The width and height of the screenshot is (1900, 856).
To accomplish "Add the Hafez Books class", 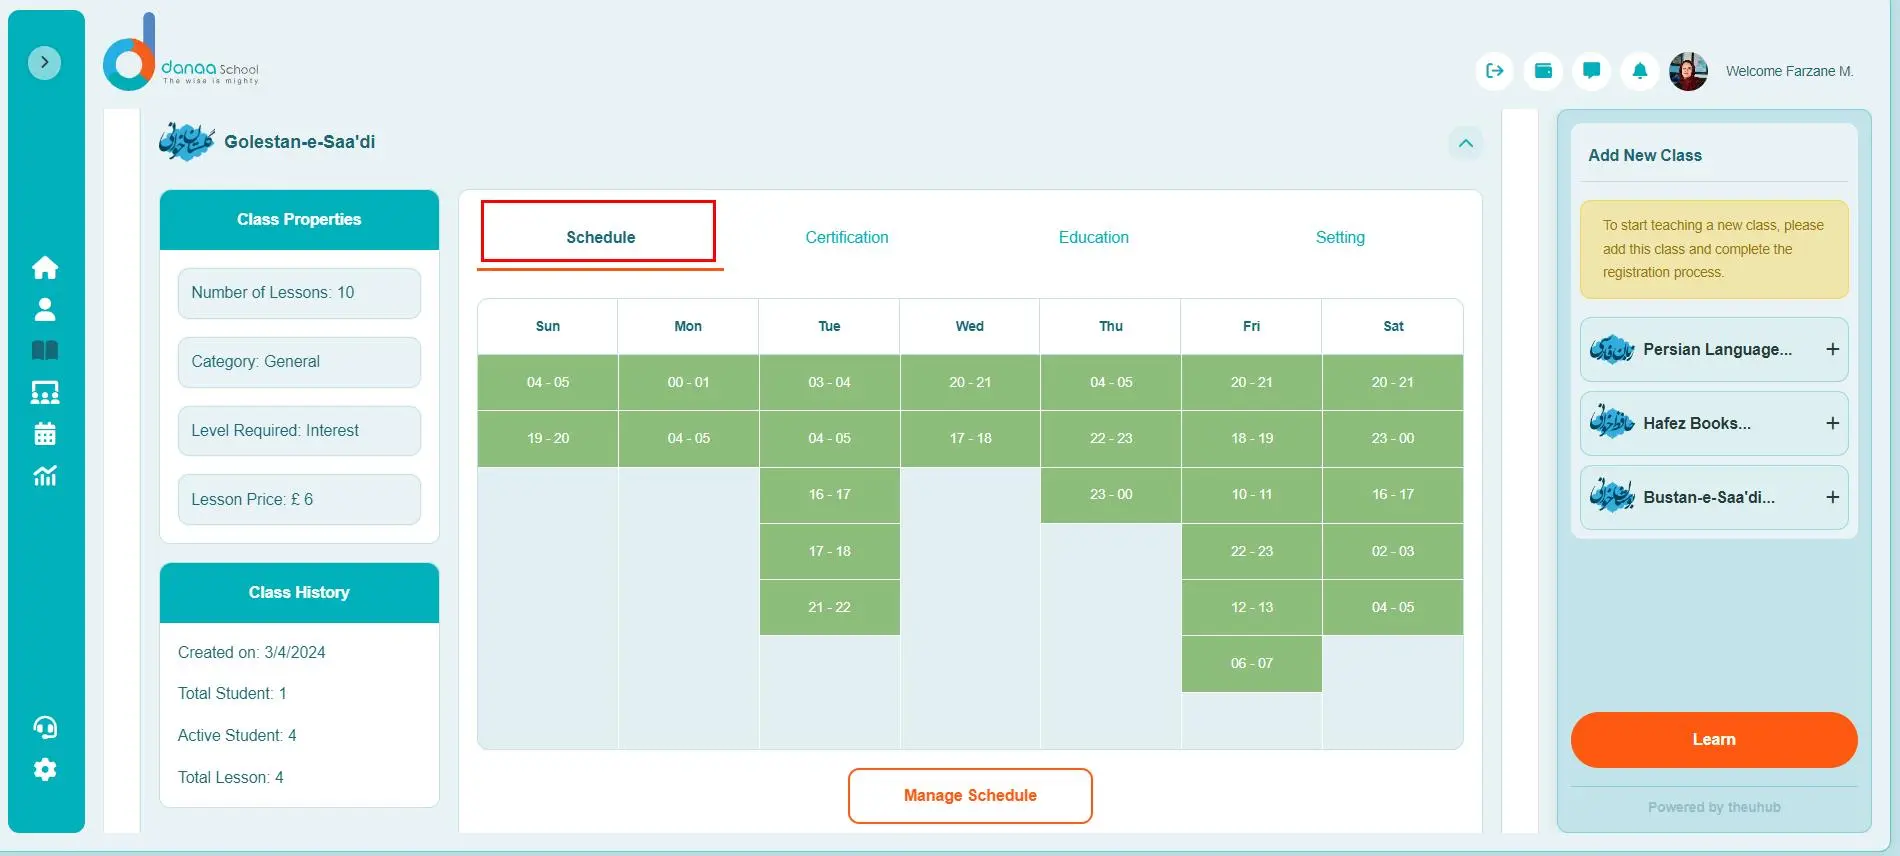I will click(x=1832, y=423).
